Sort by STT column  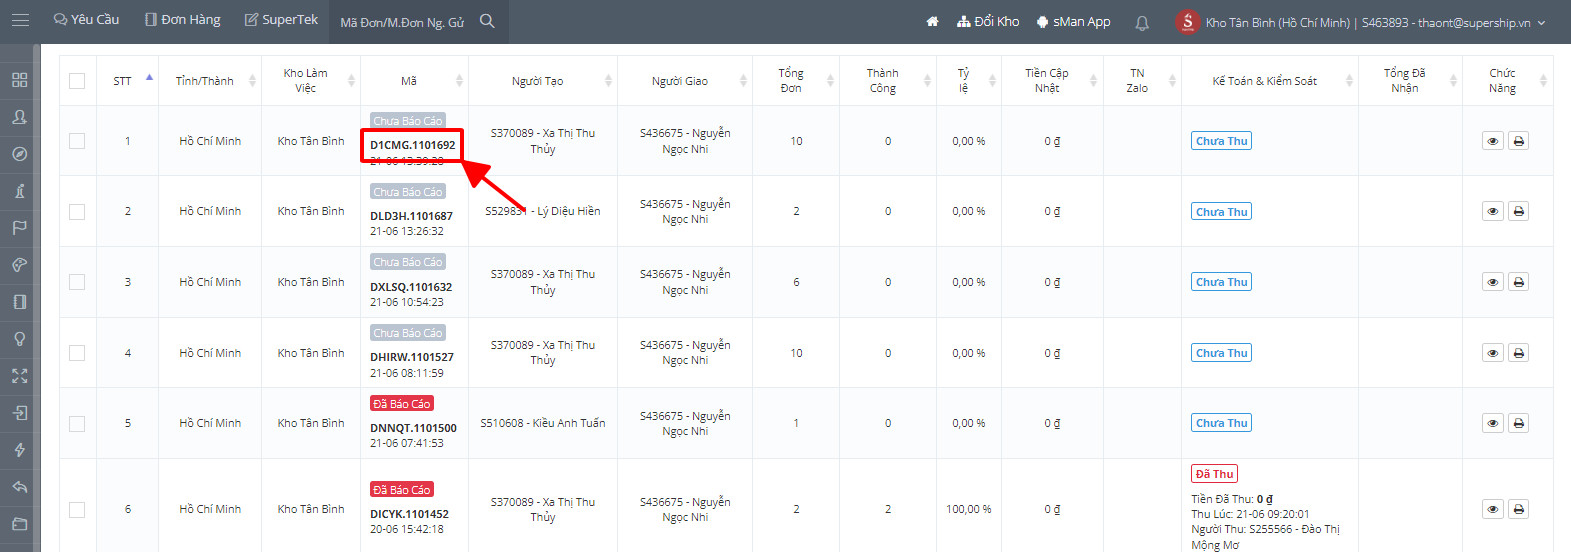[x=129, y=81]
